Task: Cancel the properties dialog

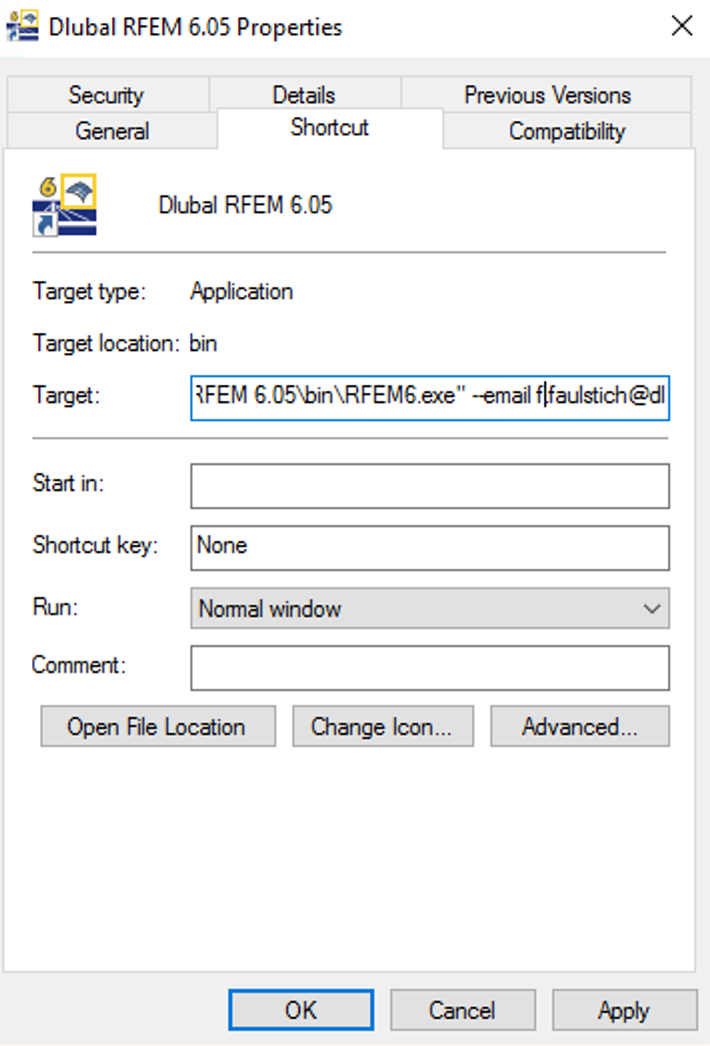Action: pyautogui.click(x=462, y=1010)
